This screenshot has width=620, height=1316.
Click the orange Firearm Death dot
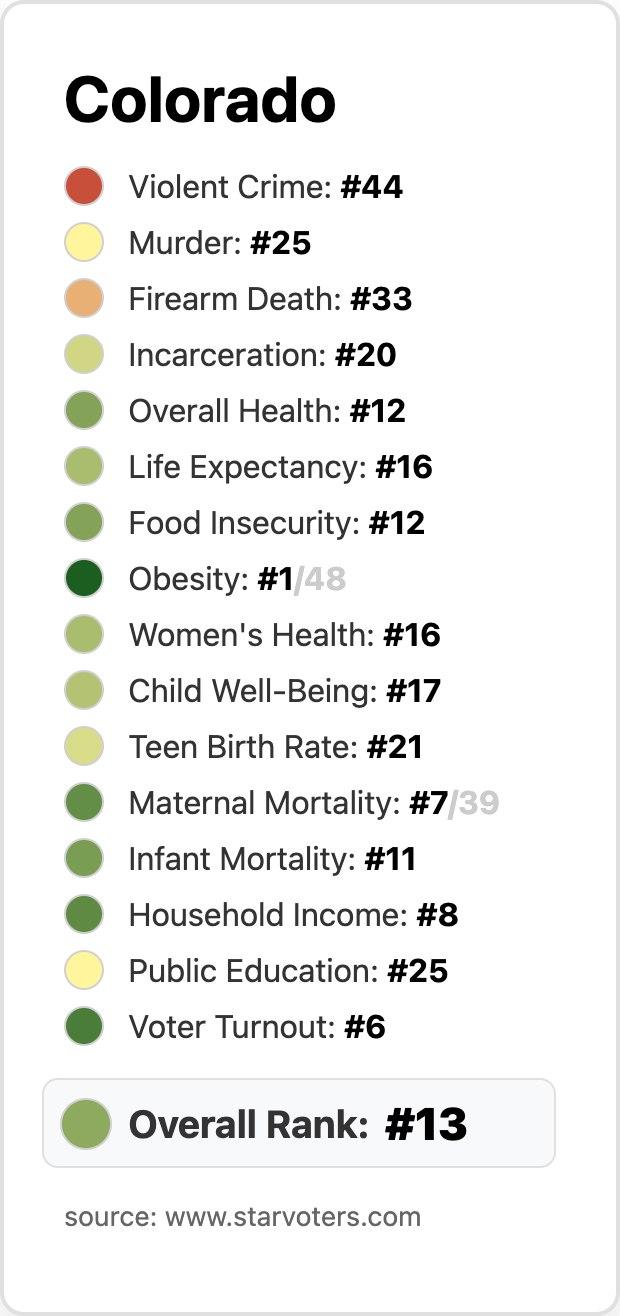(84, 299)
